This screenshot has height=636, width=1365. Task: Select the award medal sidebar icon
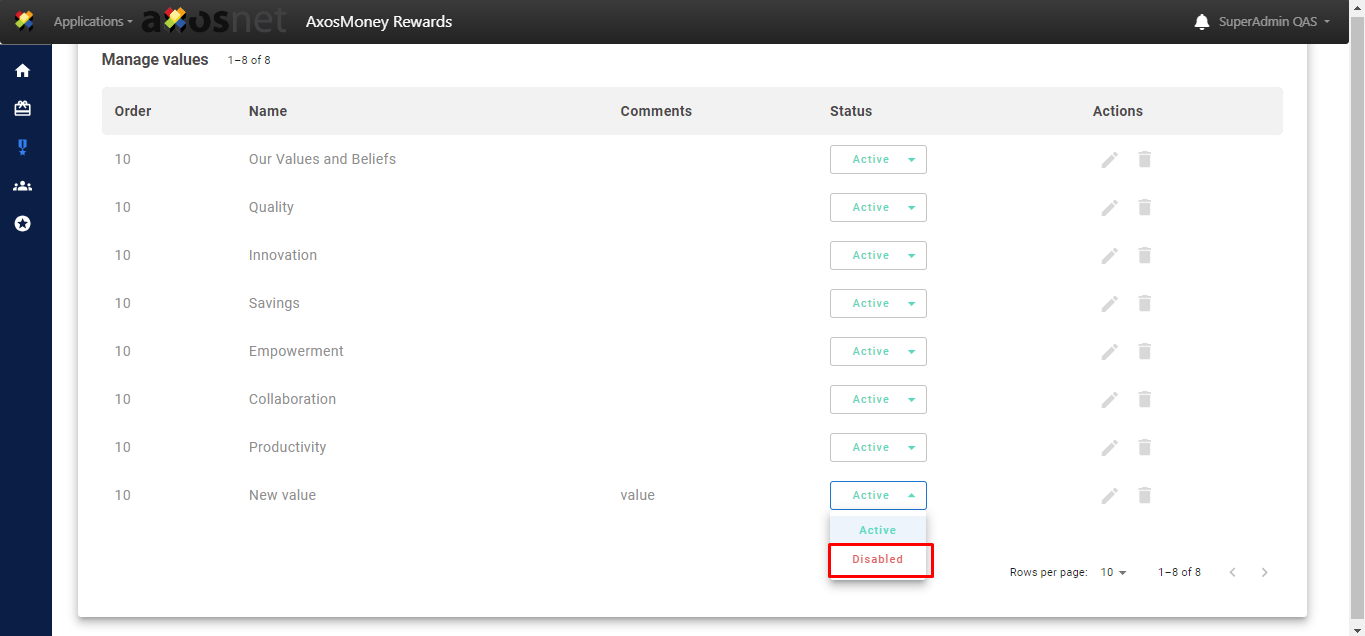coord(22,147)
